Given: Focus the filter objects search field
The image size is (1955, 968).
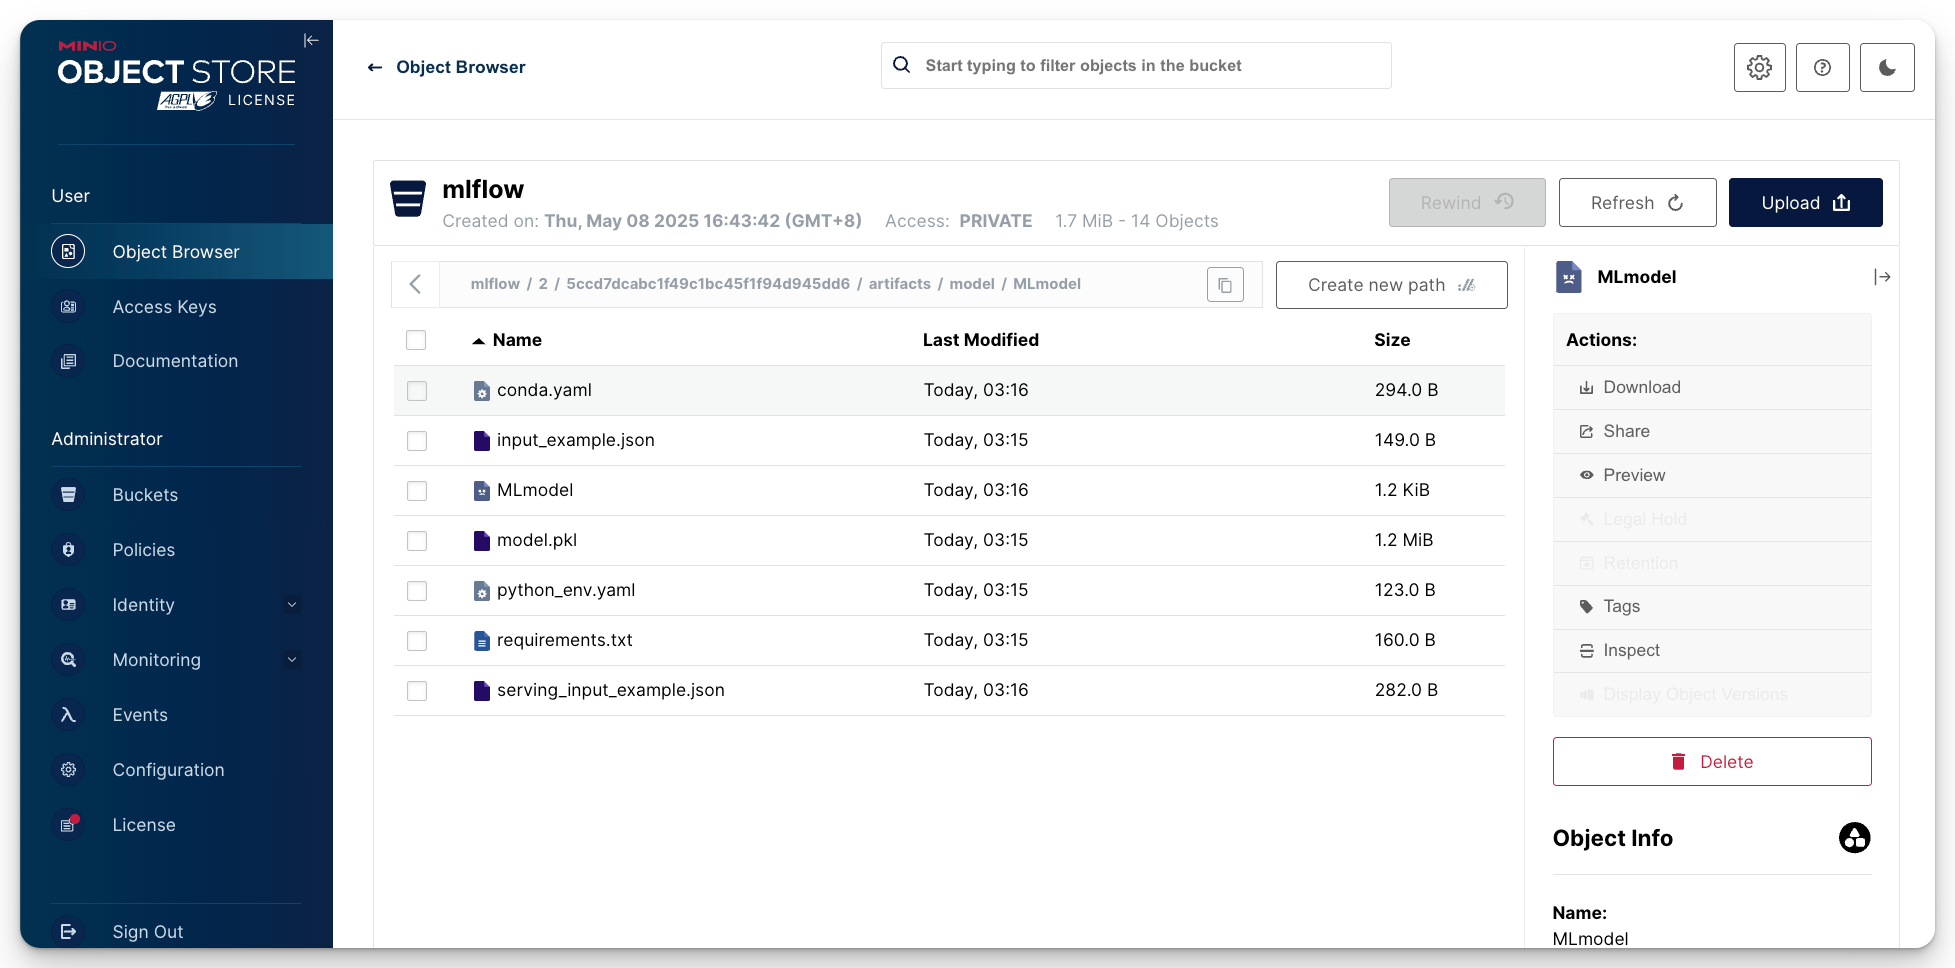Looking at the screenshot, I should pos(1136,65).
